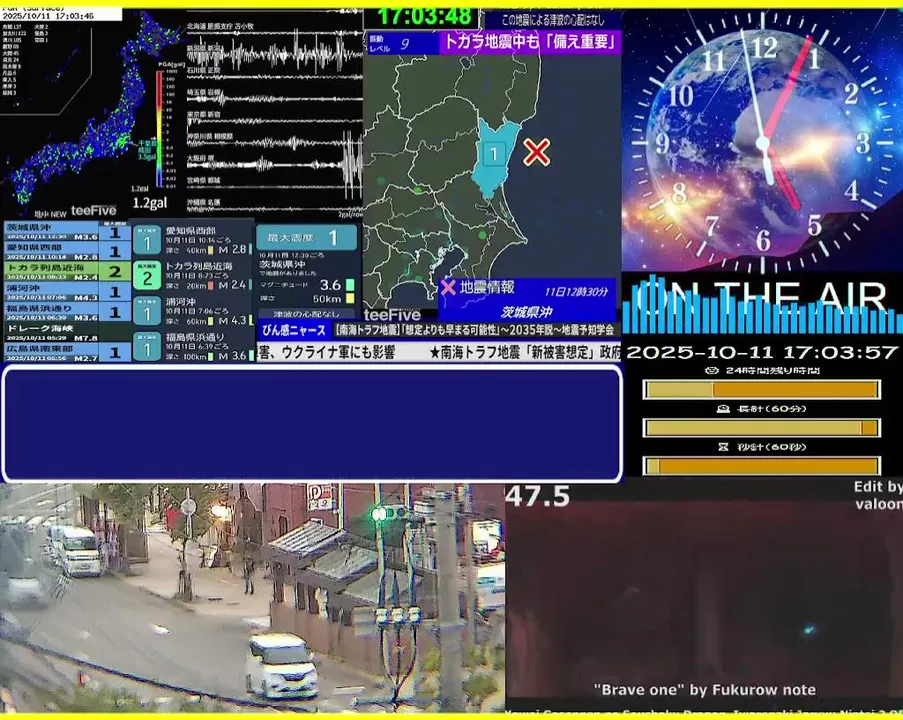The width and height of the screenshot is (903, 720).
Task: Click the alarm icon beside 長針(60分)
Action: coord(723,408)
